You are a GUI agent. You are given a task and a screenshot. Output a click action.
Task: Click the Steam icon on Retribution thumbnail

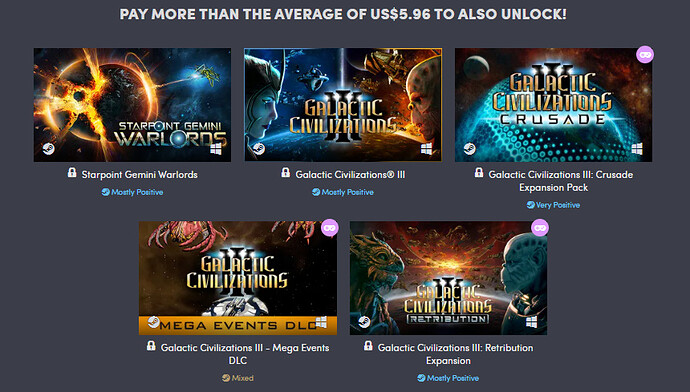pyautogui.click(x=364, y=322)
